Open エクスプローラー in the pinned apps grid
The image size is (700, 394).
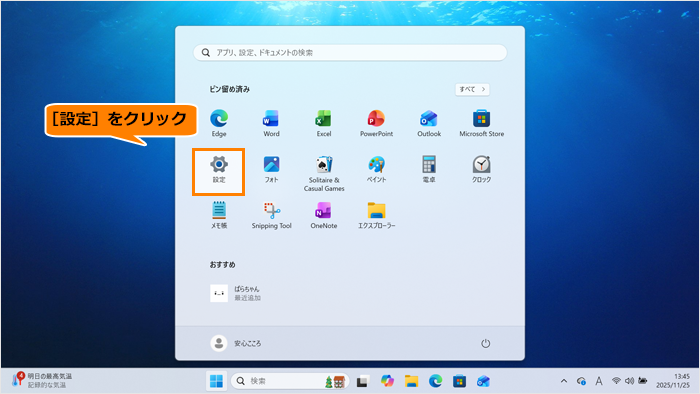[376, 215]
